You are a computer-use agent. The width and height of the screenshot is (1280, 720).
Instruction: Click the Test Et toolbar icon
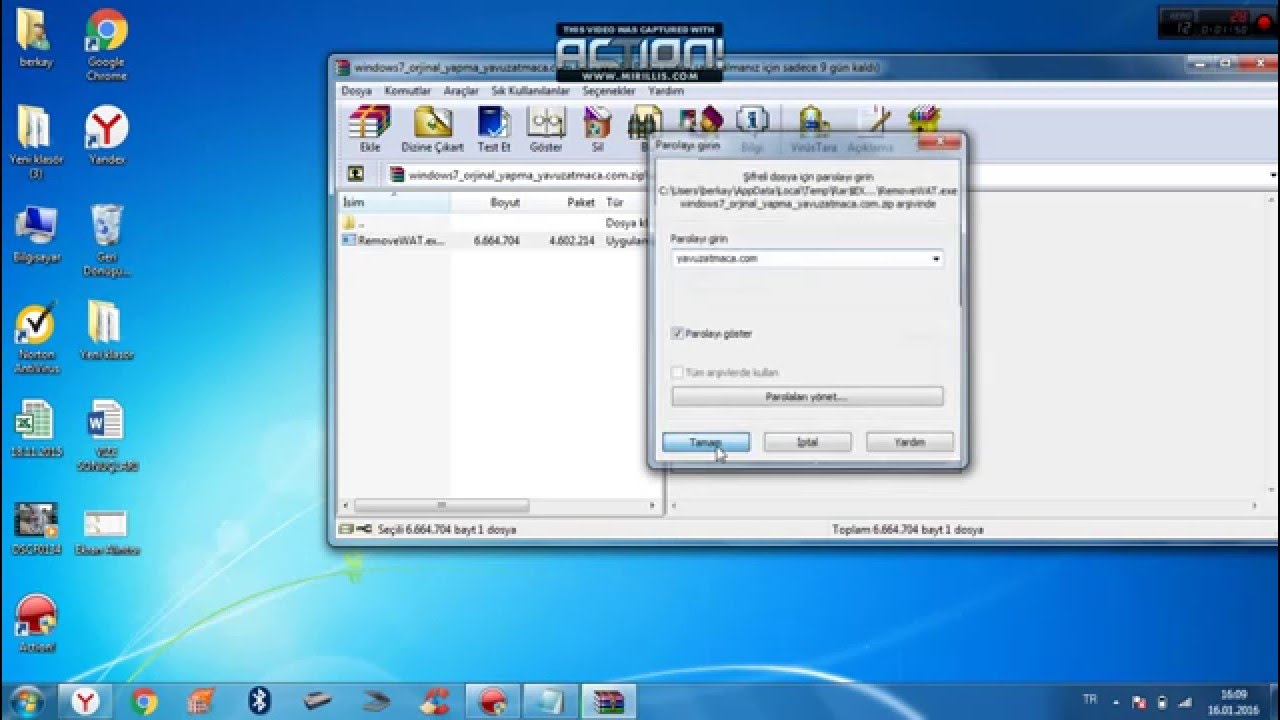494,129
